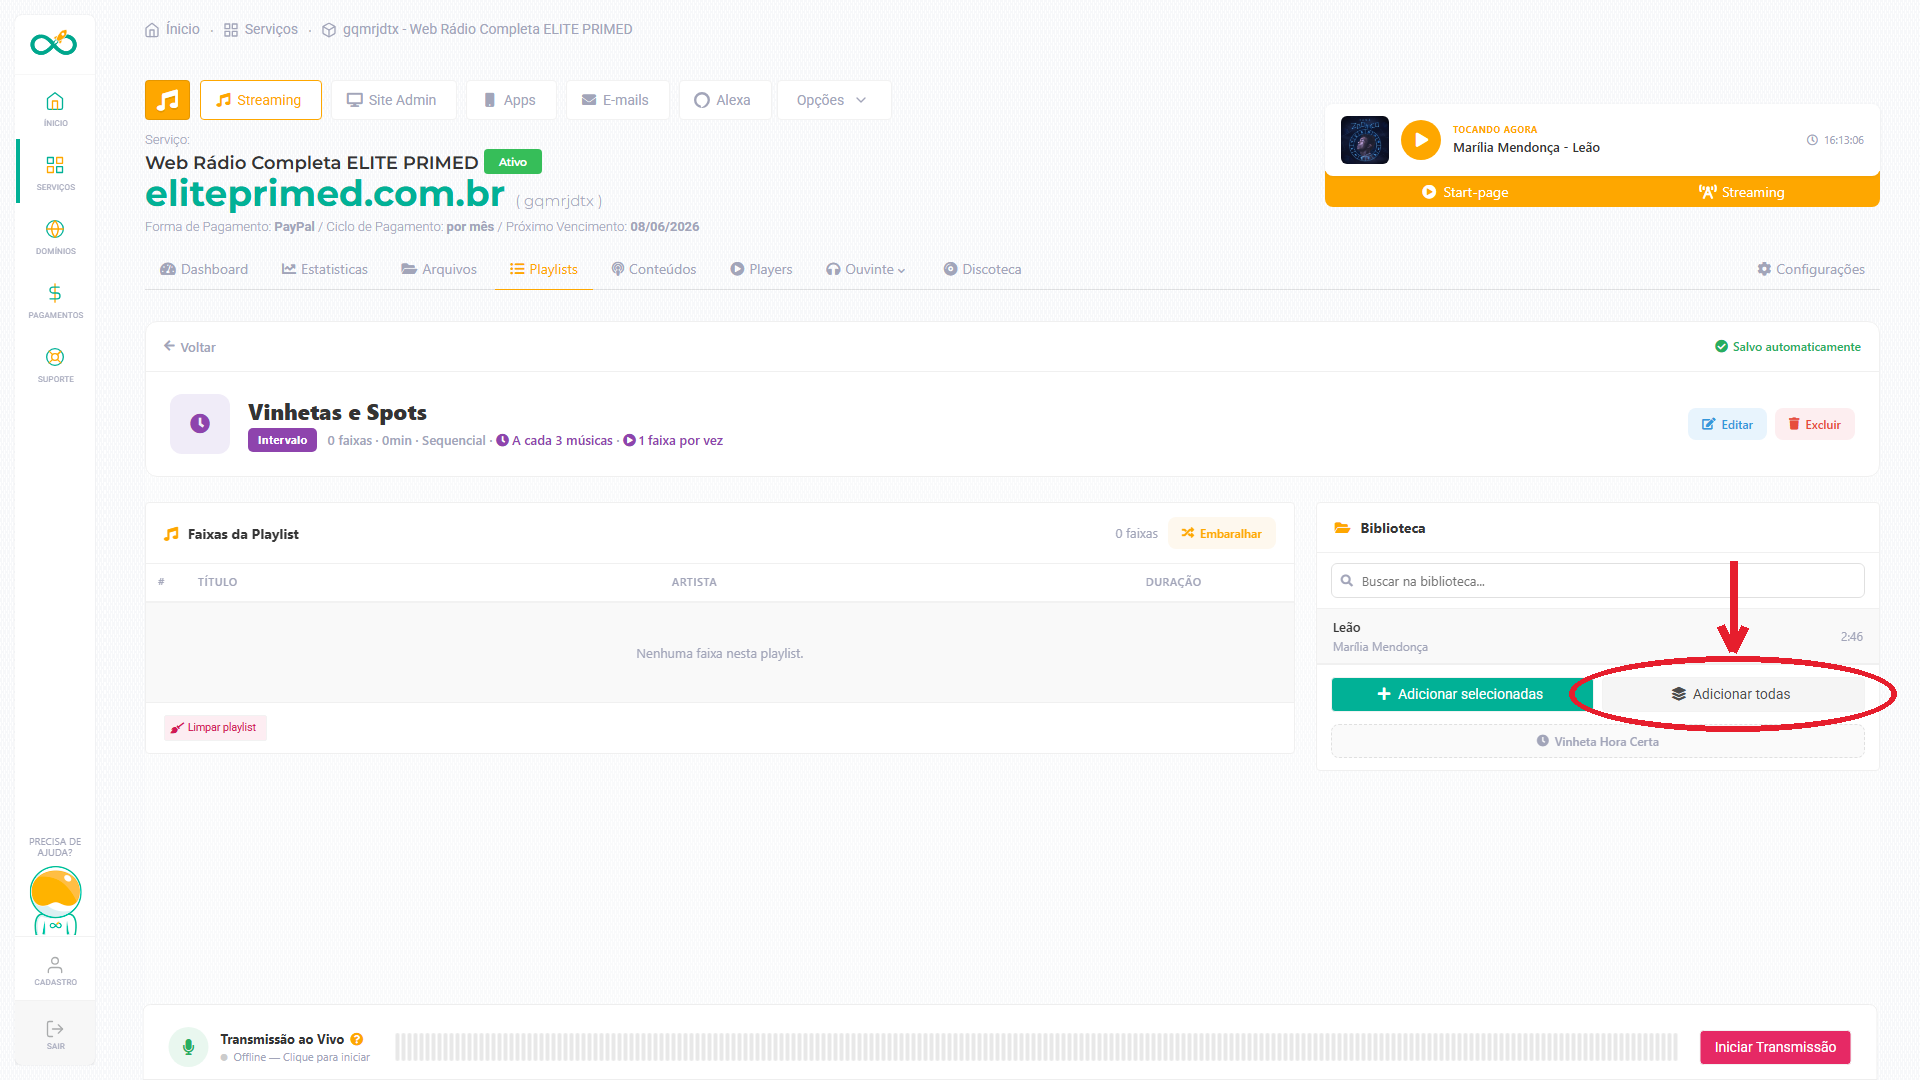Click the Salvo automaticamente check icon
The width and height of the screenshot is (1920, 1080).
pos(1721,347)
